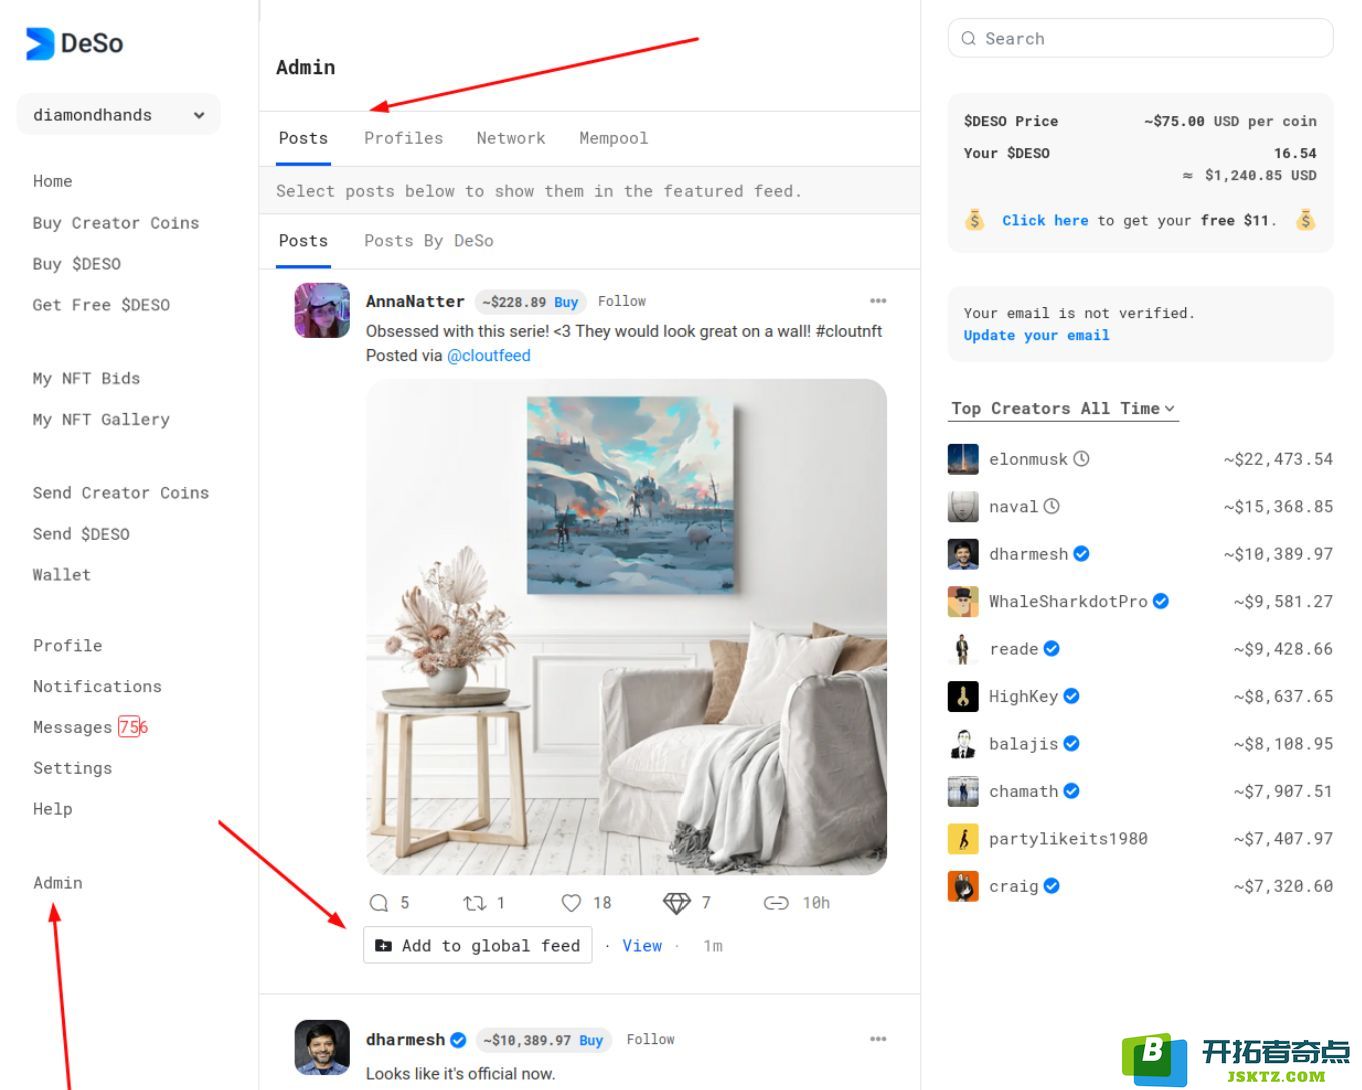Expand the diamondhands account dropdown
The width and height of the screenshot is (1362, 1090).
click(x=119, y=115)
